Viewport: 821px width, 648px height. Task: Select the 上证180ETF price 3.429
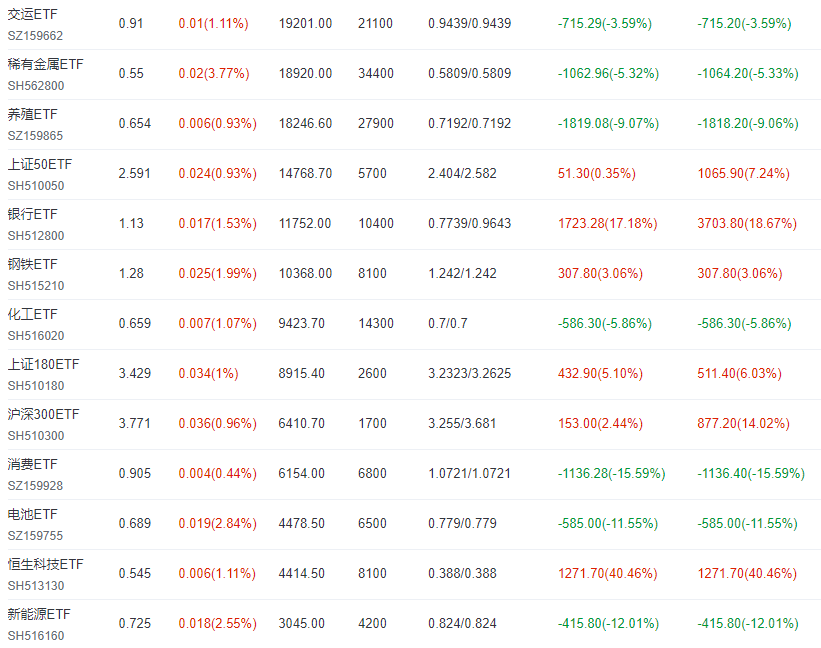point(135,373)
